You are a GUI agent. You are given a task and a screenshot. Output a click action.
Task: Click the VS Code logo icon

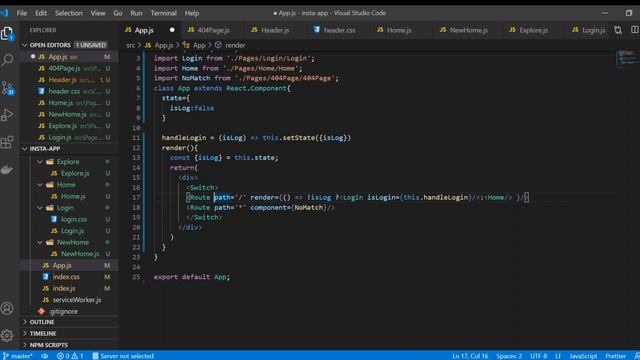click(x=4, y=13)
